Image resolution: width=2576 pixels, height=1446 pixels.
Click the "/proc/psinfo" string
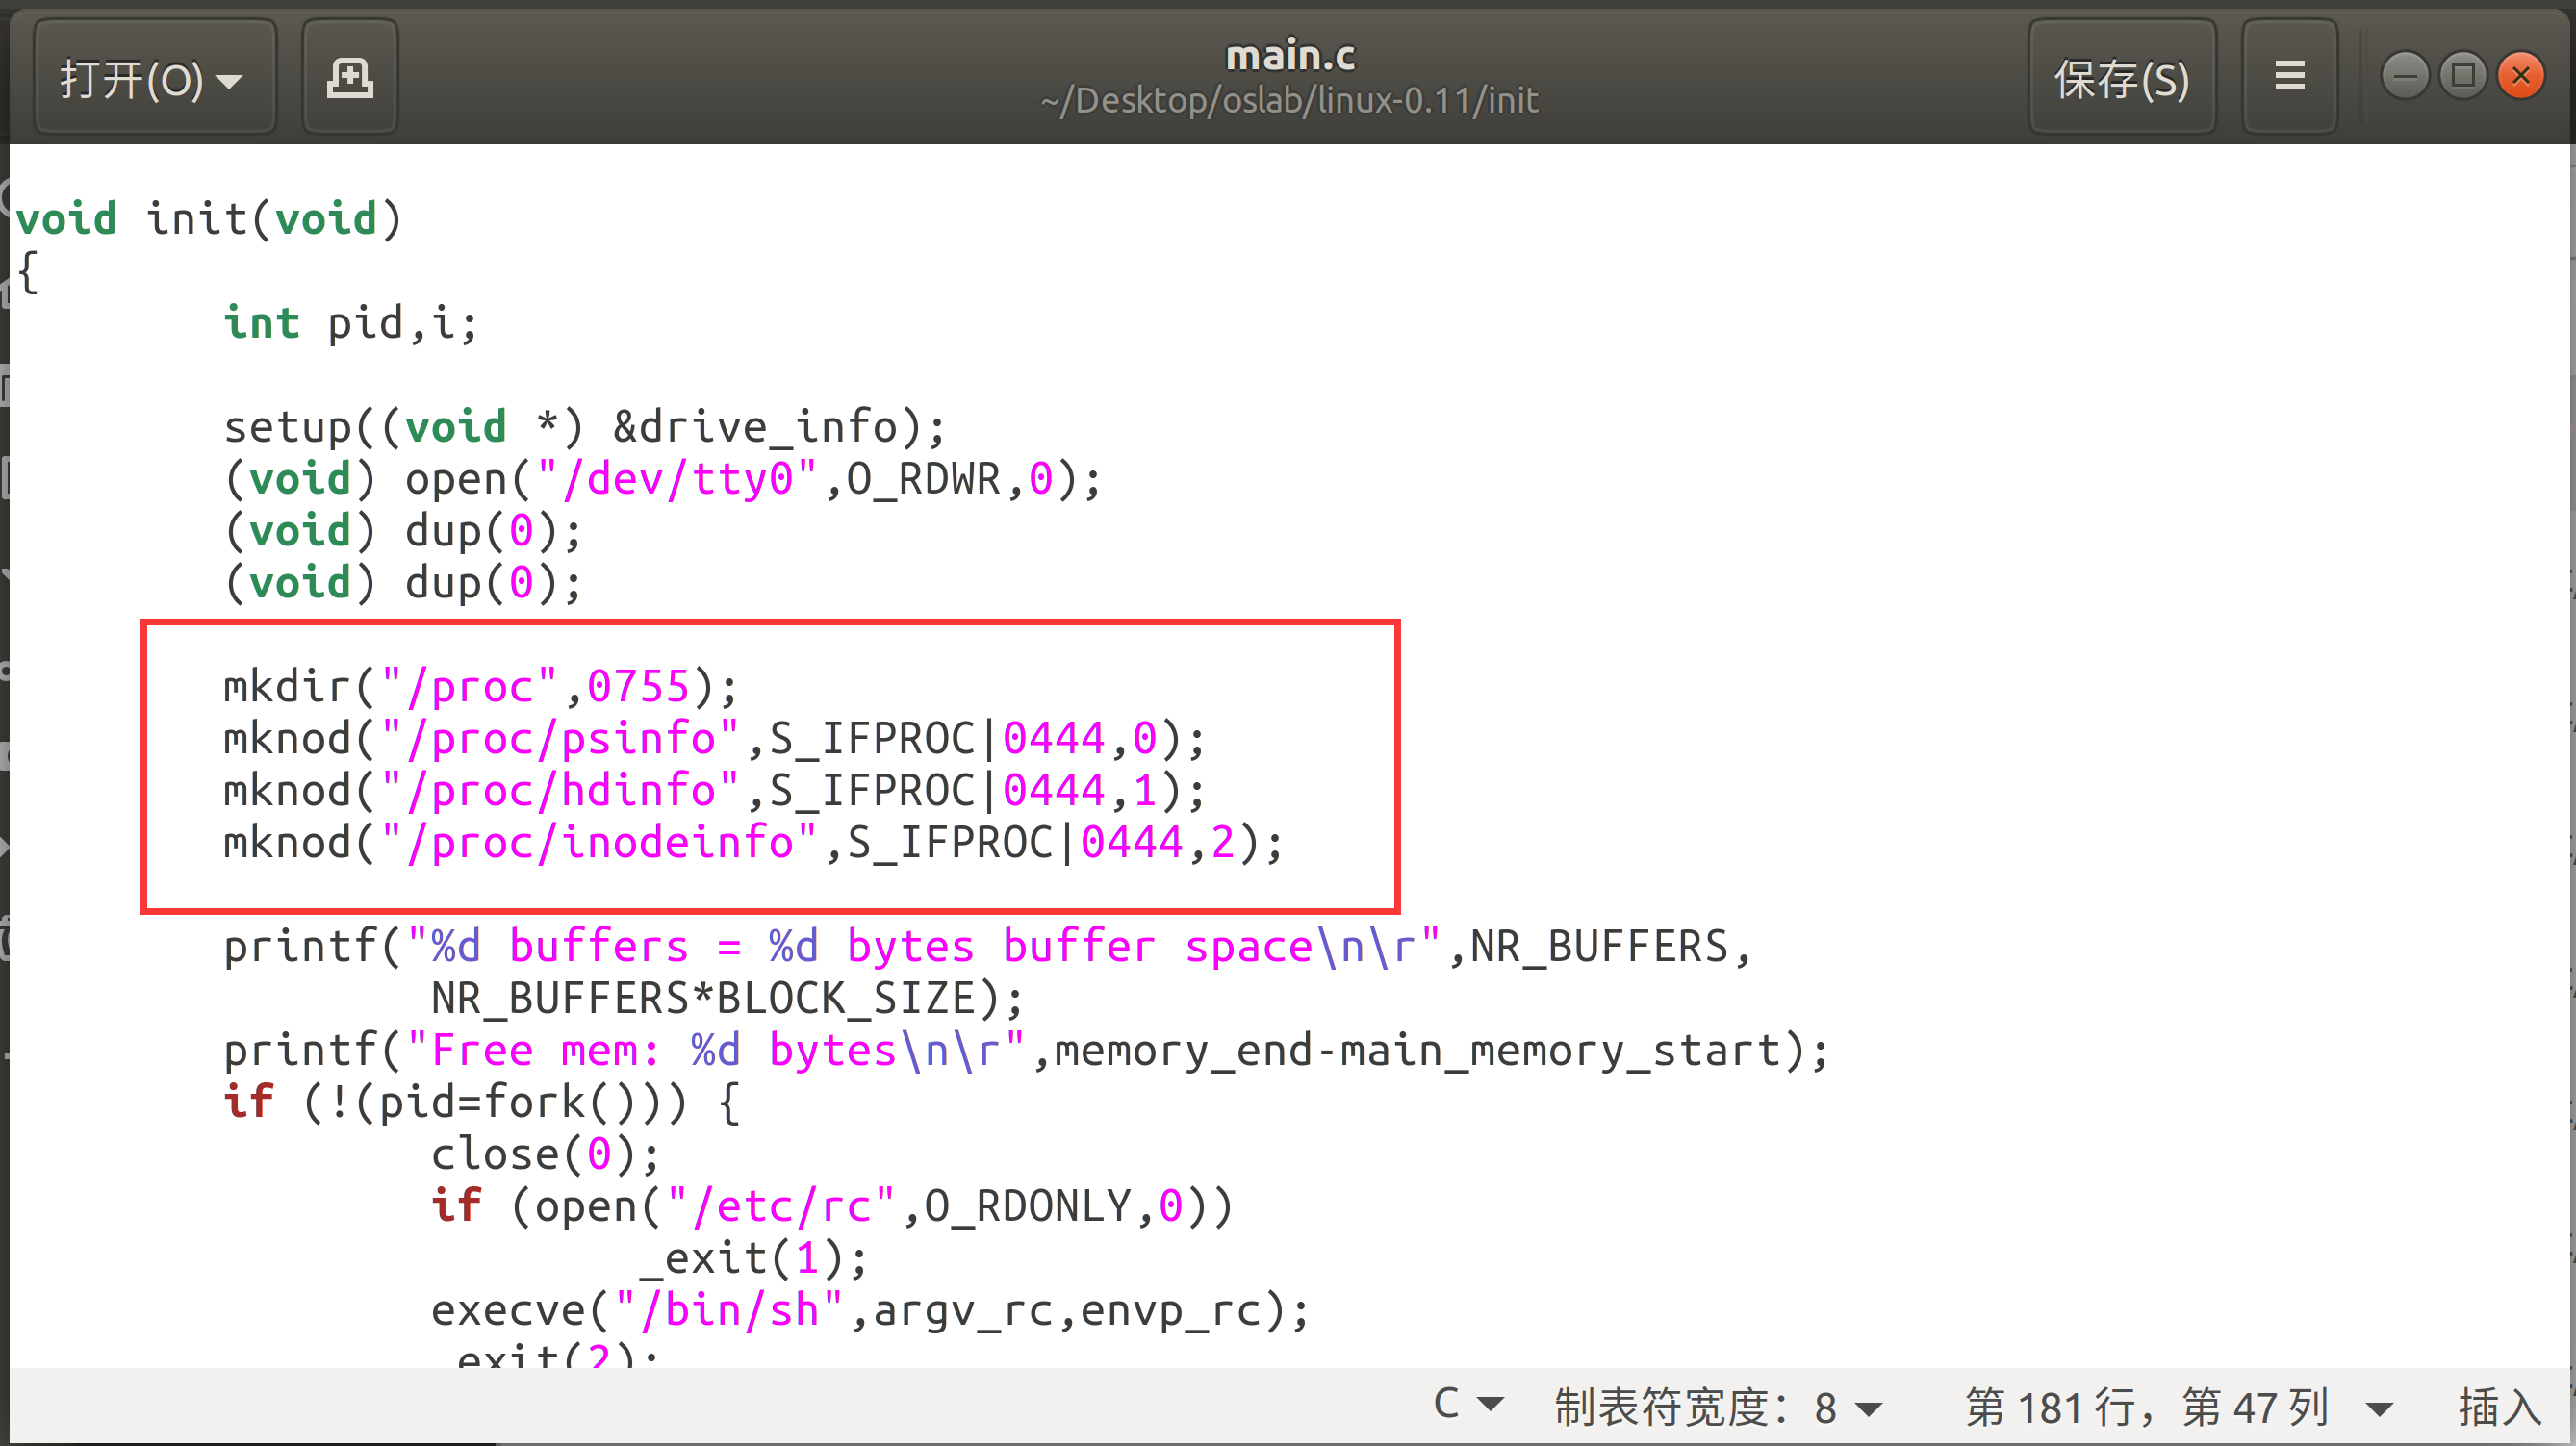point(560,739)
